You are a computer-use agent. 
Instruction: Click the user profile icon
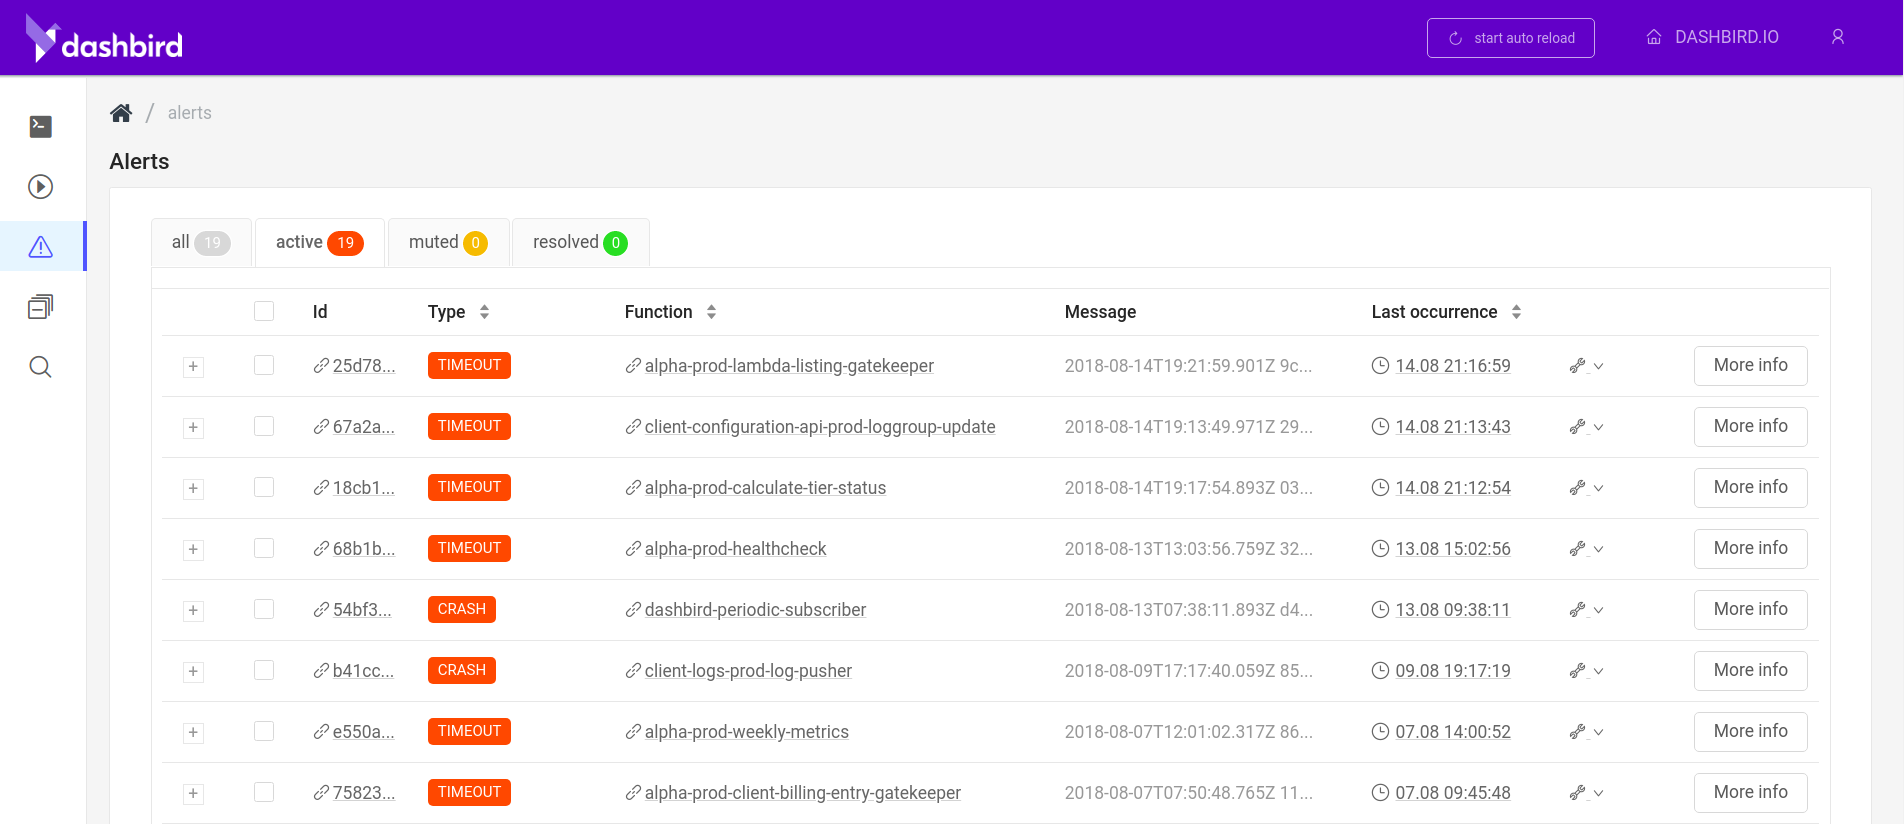point(1837,37)
